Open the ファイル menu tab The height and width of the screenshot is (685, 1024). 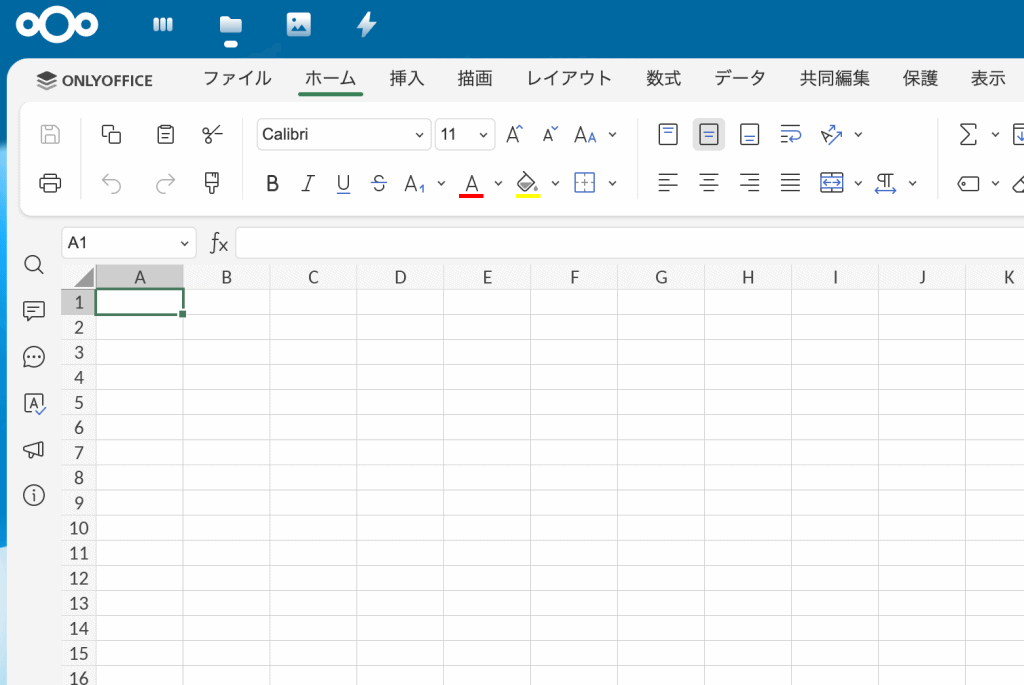[x=237, y=78]
